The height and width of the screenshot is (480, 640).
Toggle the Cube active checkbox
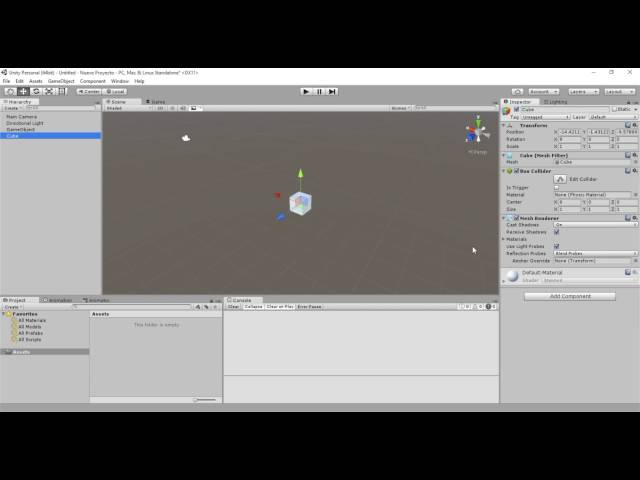coord(516,109)
